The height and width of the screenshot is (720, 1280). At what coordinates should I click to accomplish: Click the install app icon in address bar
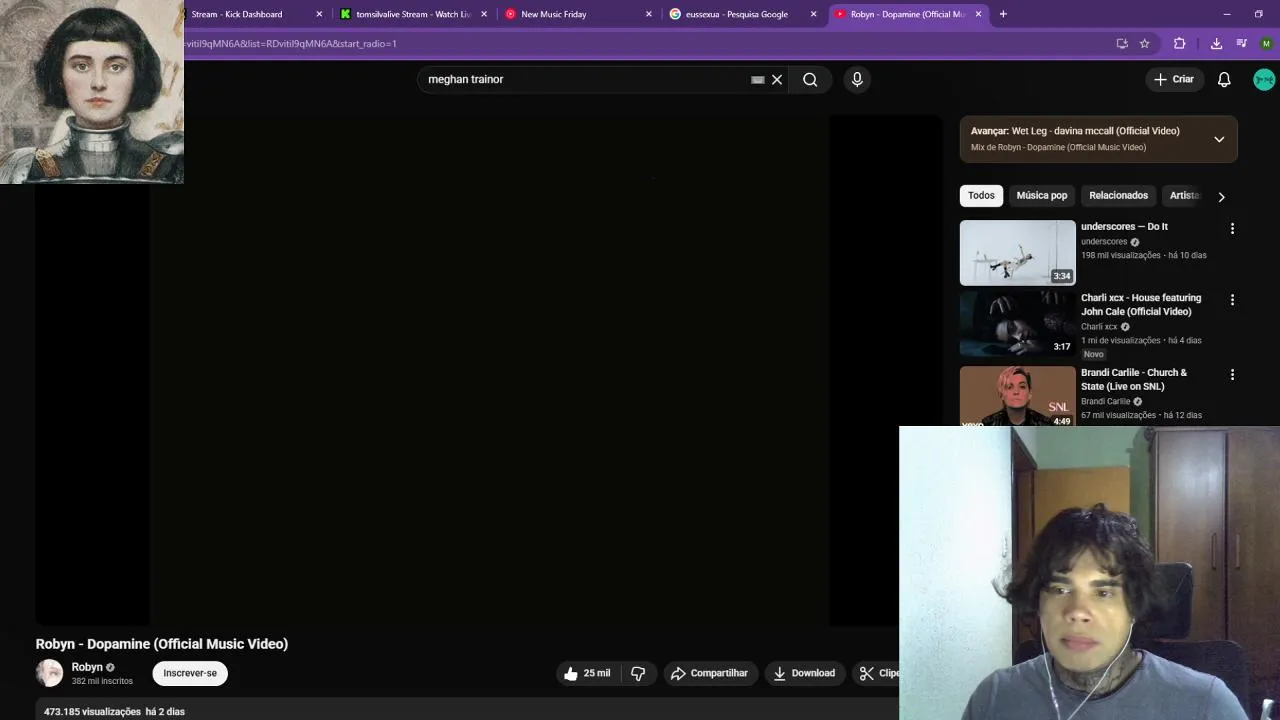click(1122, 43)
